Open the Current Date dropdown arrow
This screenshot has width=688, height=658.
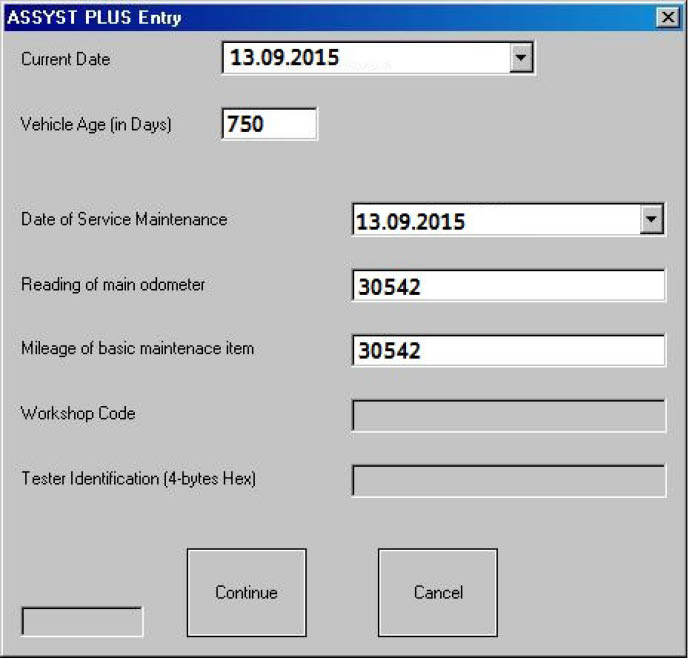(x=520, y=59)
